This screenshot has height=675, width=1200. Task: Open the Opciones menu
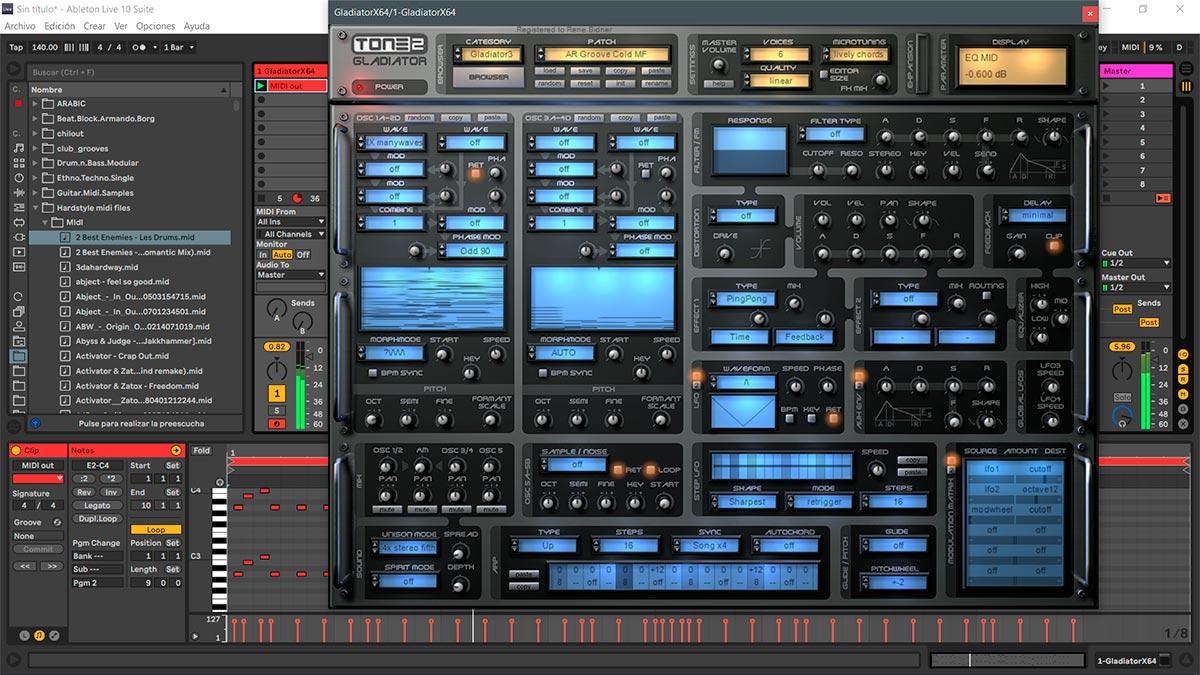[155, 26]
